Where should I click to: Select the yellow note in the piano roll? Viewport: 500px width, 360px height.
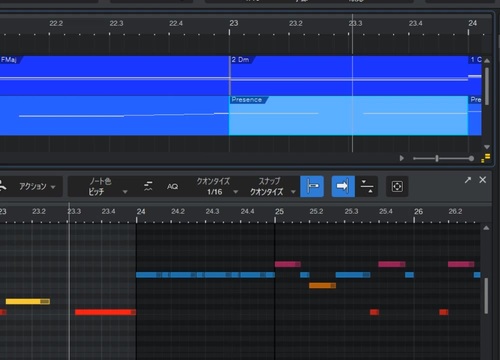pos(28,301)
